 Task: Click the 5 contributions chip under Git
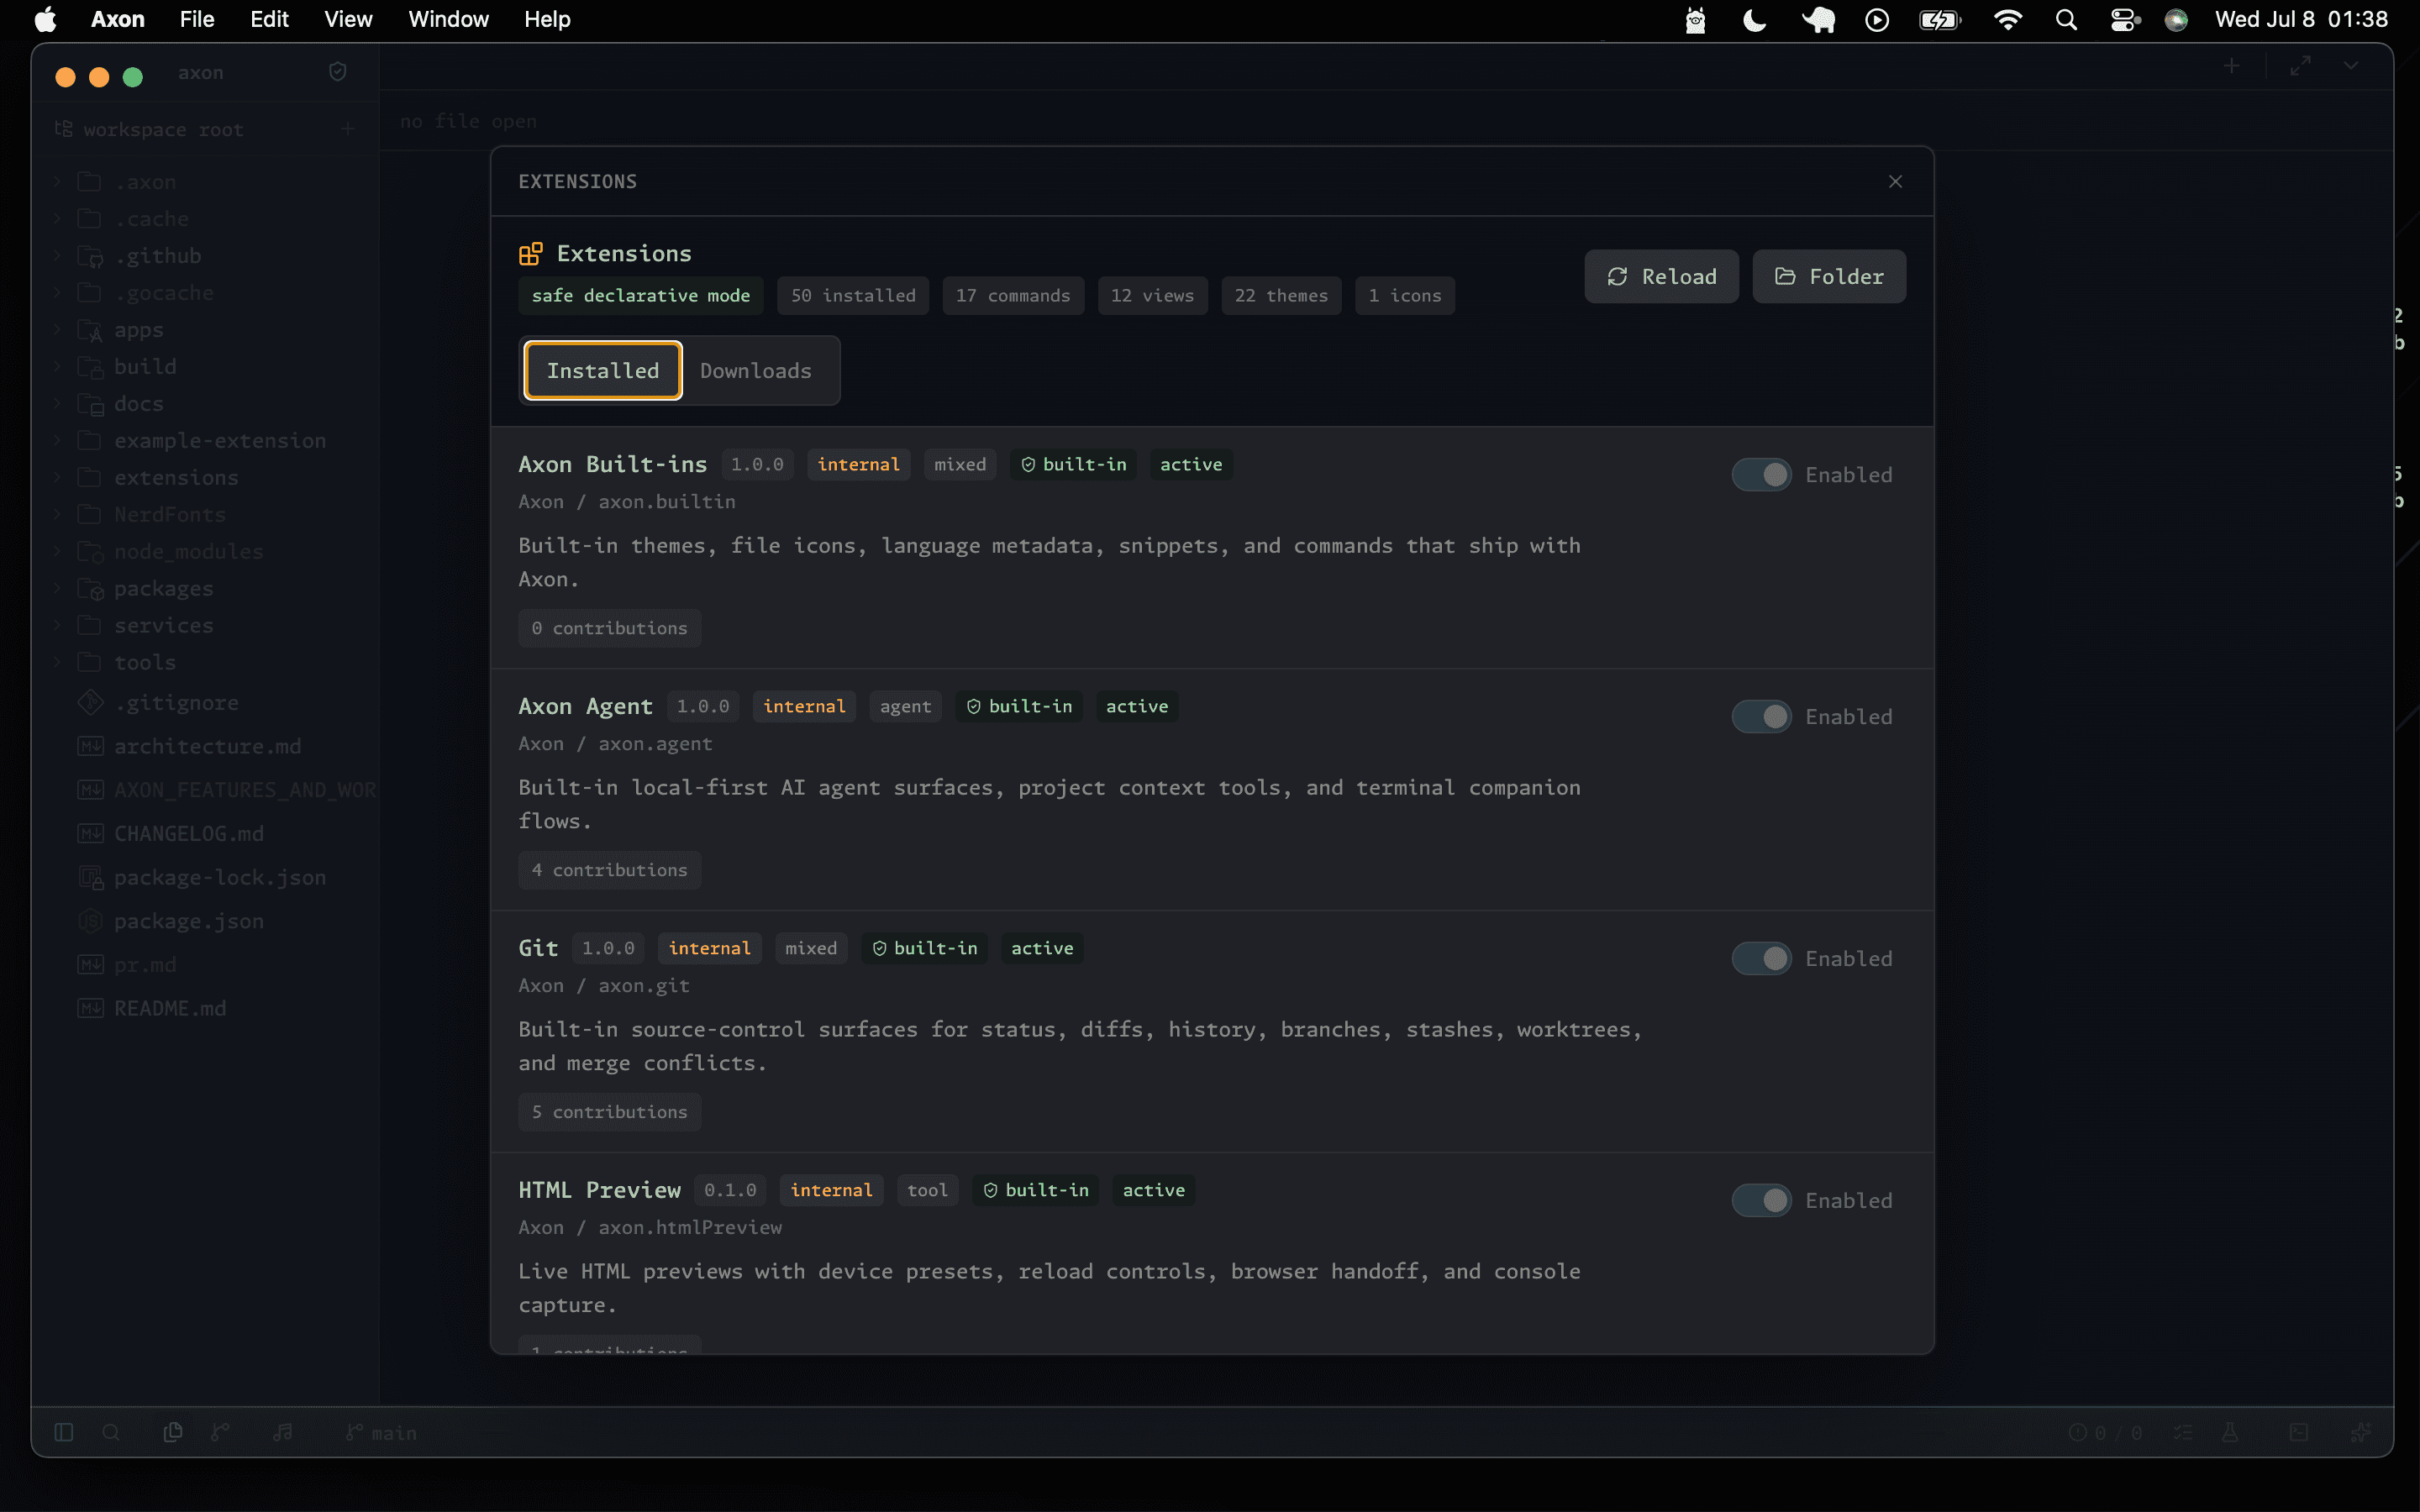(x=609, y=1112)
